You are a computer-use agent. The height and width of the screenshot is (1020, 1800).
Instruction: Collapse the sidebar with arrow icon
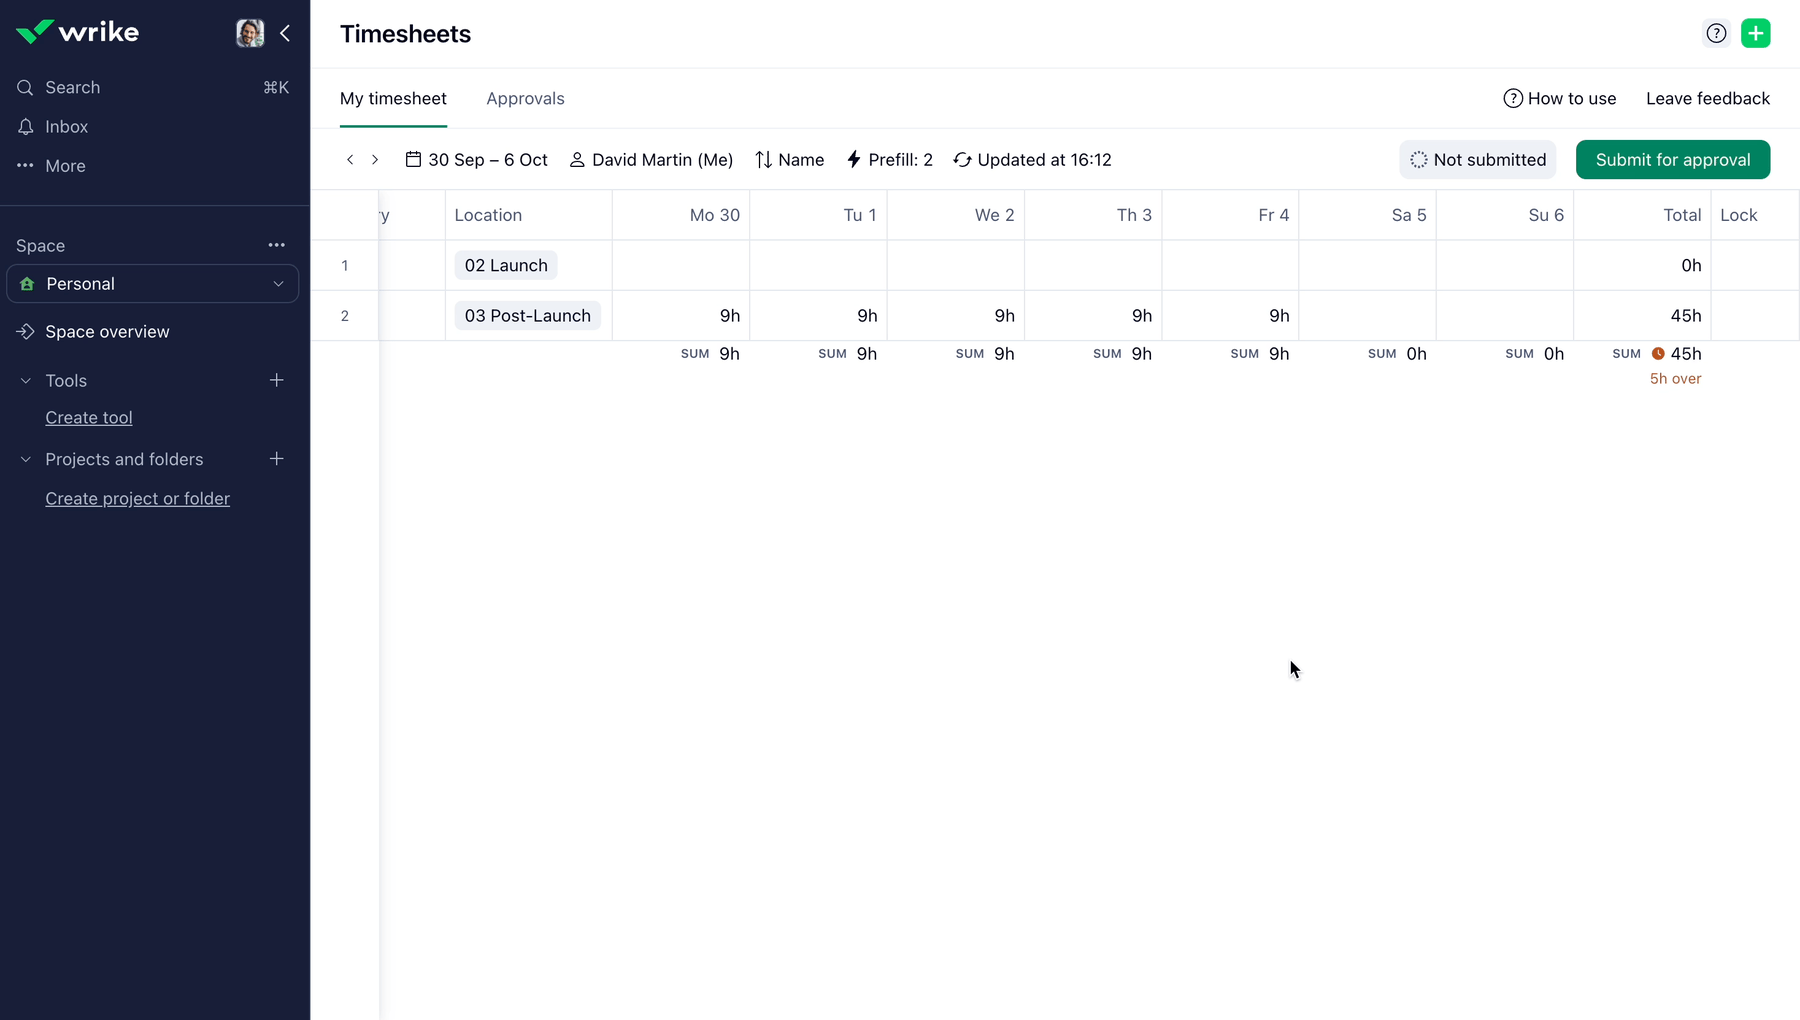(285, 33)
